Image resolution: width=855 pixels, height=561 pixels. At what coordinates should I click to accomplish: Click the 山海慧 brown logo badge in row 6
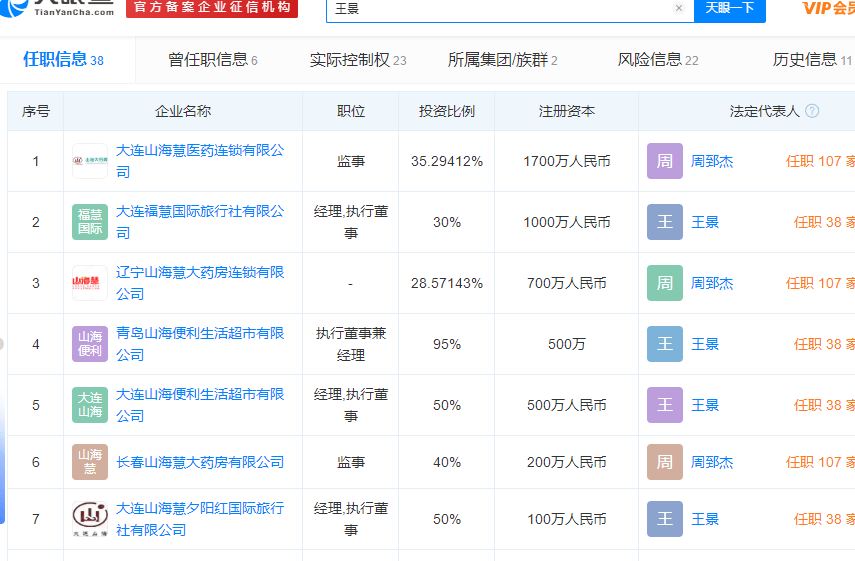pos(90,462)
